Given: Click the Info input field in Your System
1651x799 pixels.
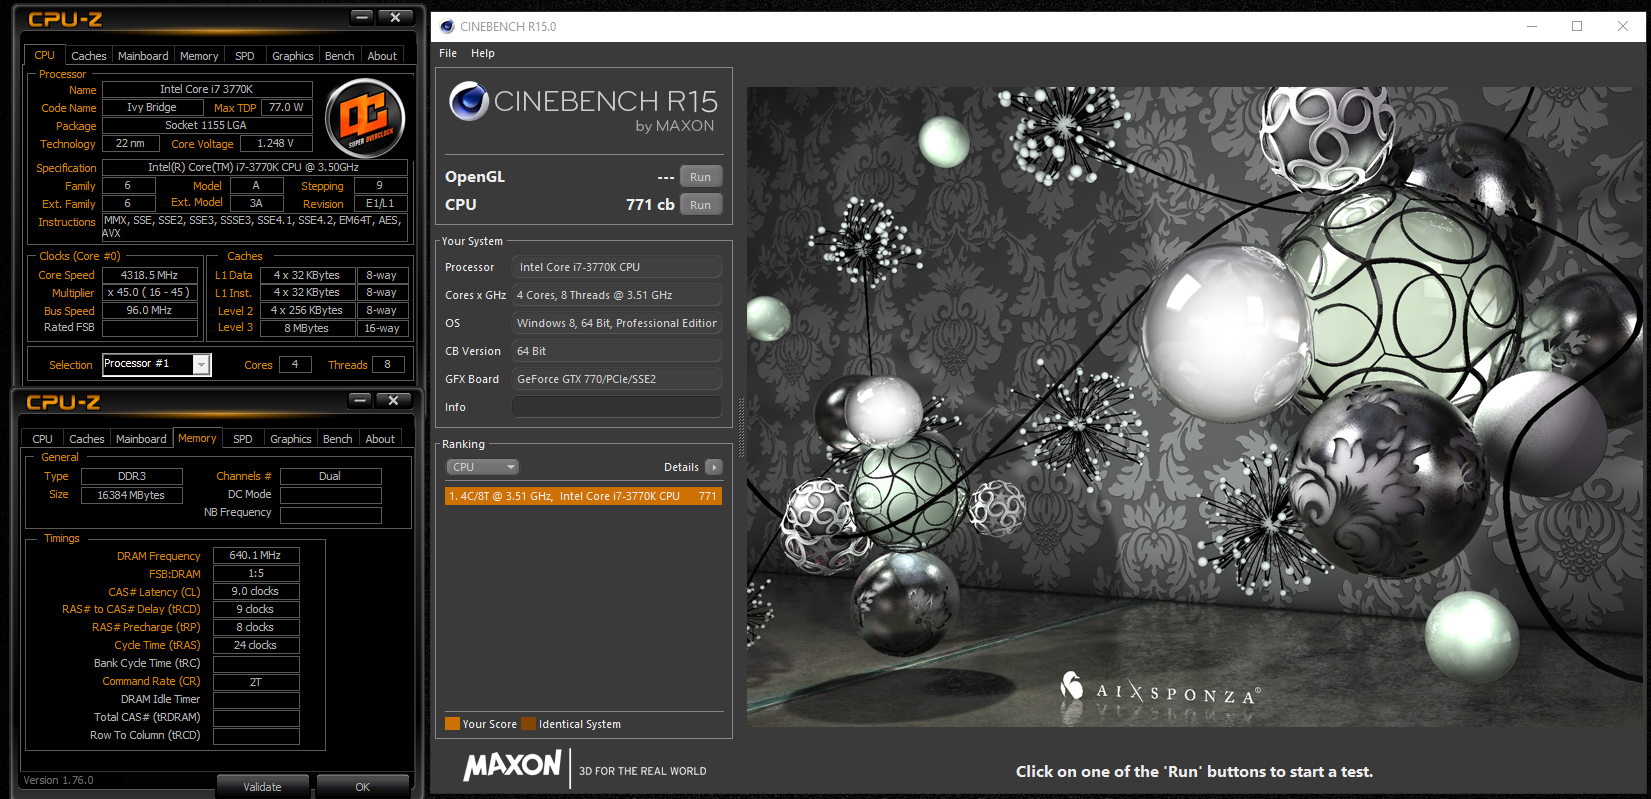Looking at the screenshot, I should tap(616, 407).
